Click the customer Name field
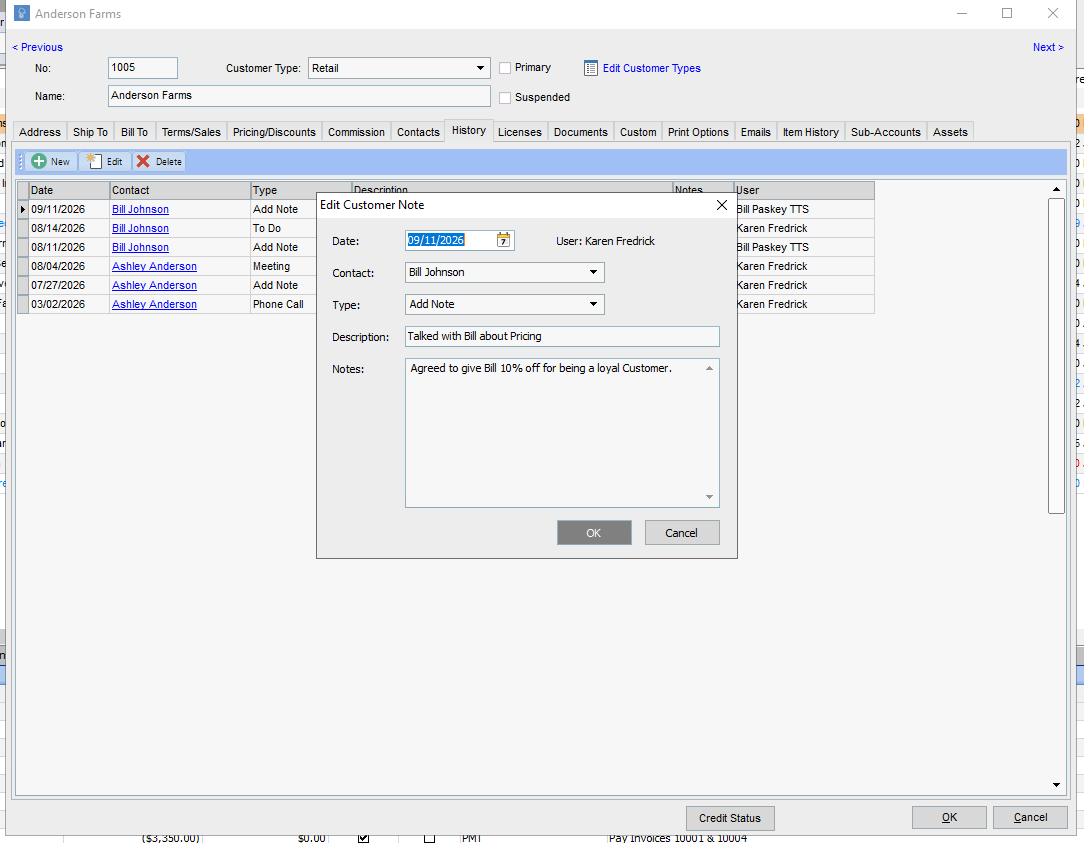Screen dimensions: 1084x843 [x=299, y=95]
